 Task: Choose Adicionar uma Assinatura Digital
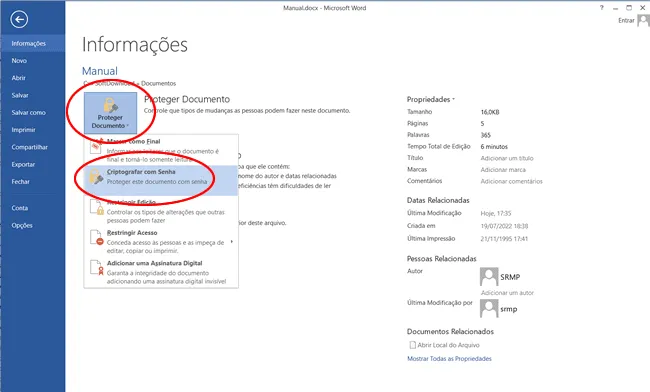click(161, 272)
